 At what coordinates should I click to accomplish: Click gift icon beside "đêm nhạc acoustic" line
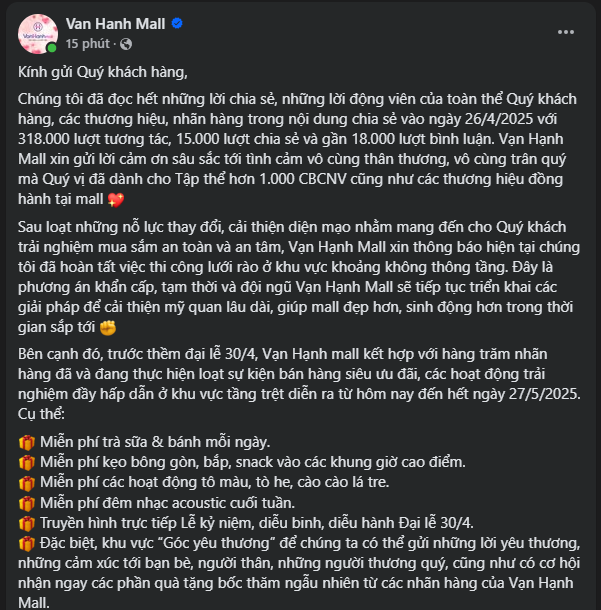coord(27,501)
